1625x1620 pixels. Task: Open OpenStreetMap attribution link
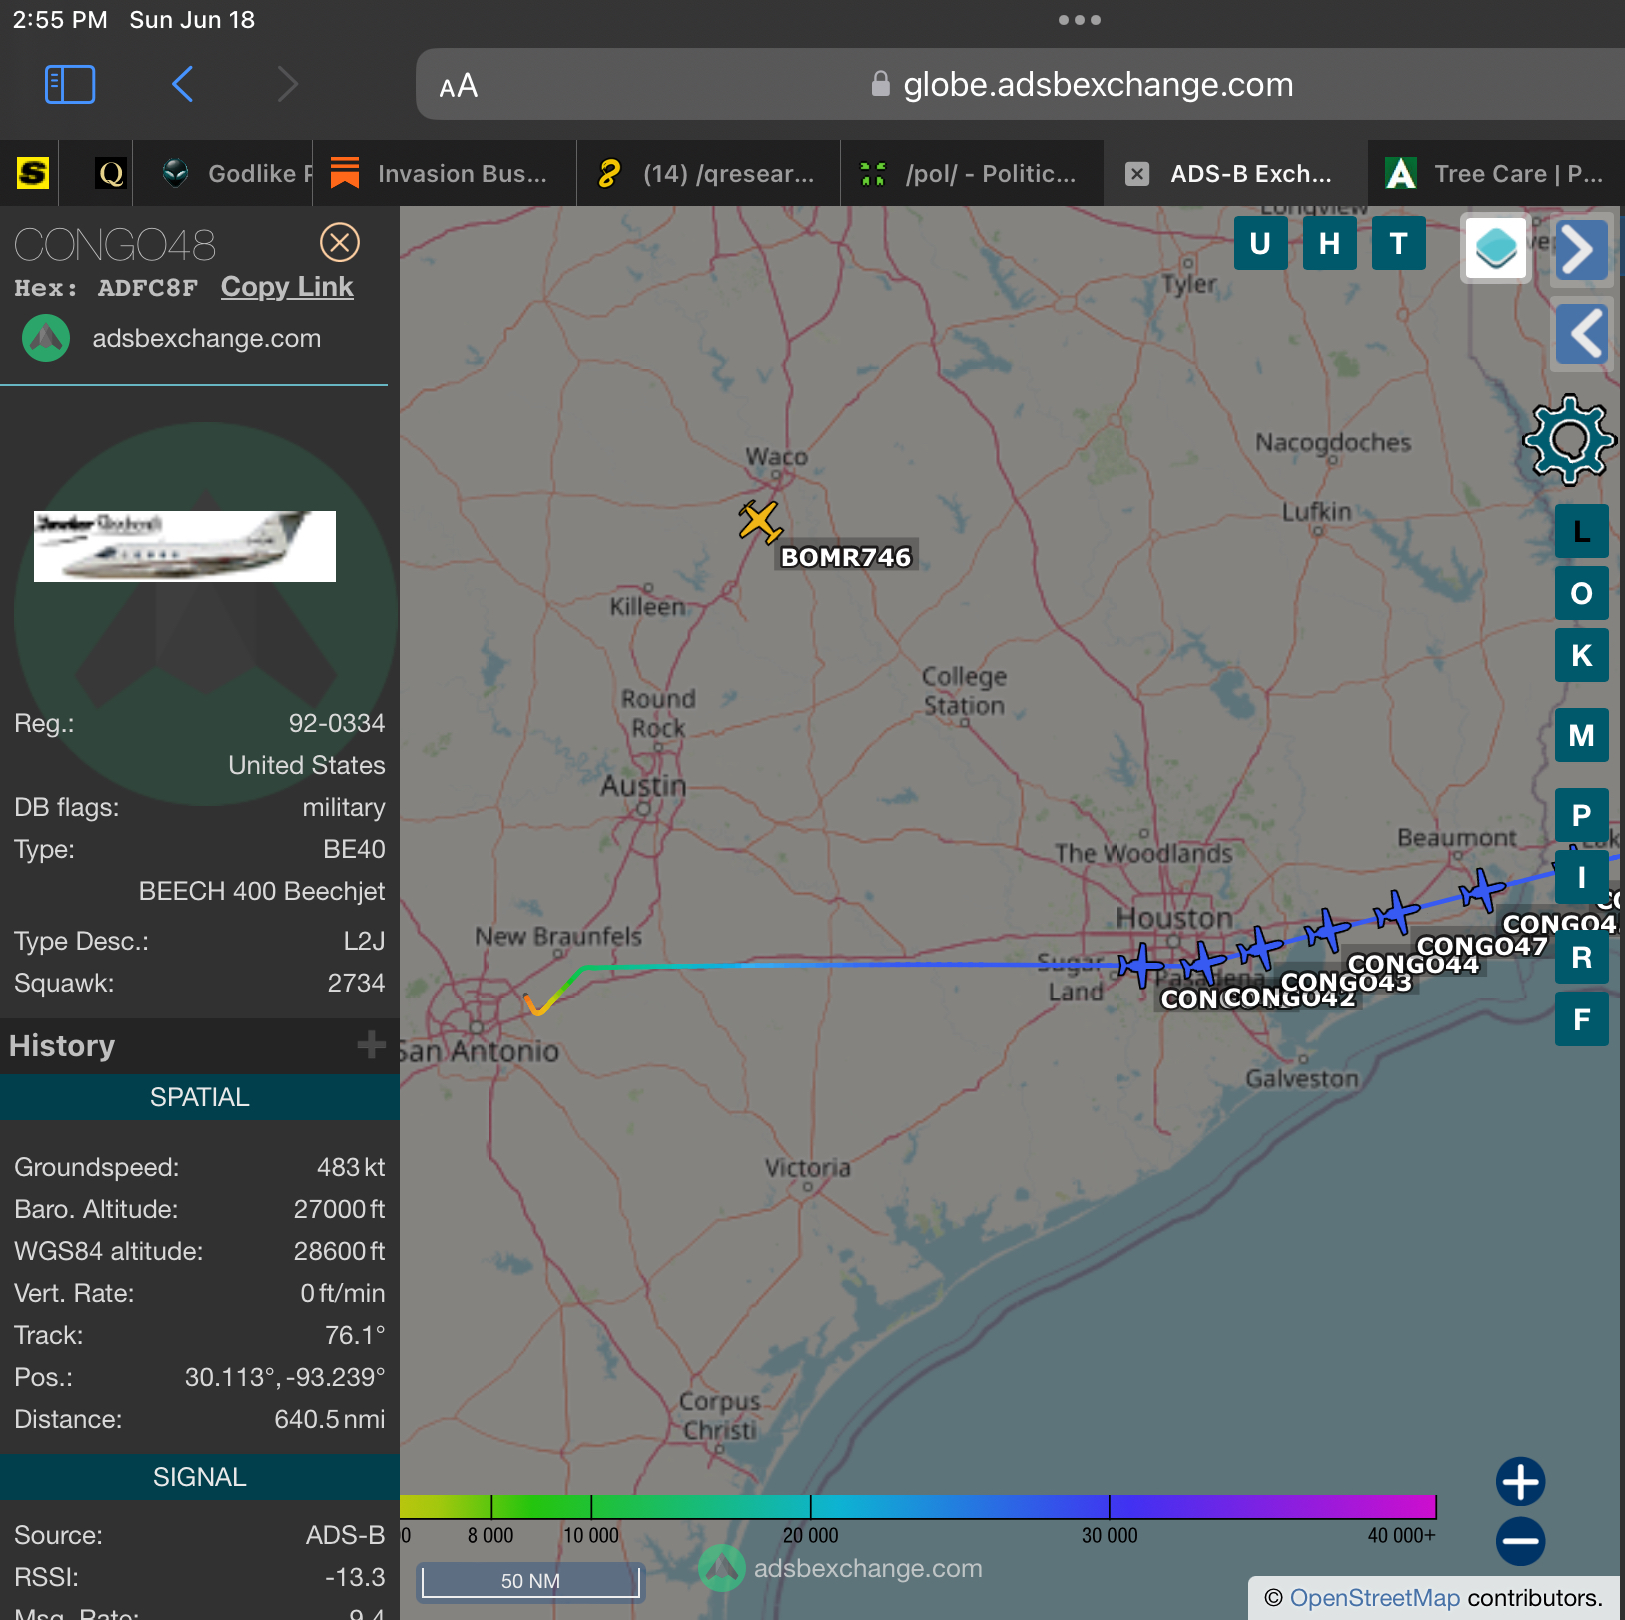click(1374, 1598)
